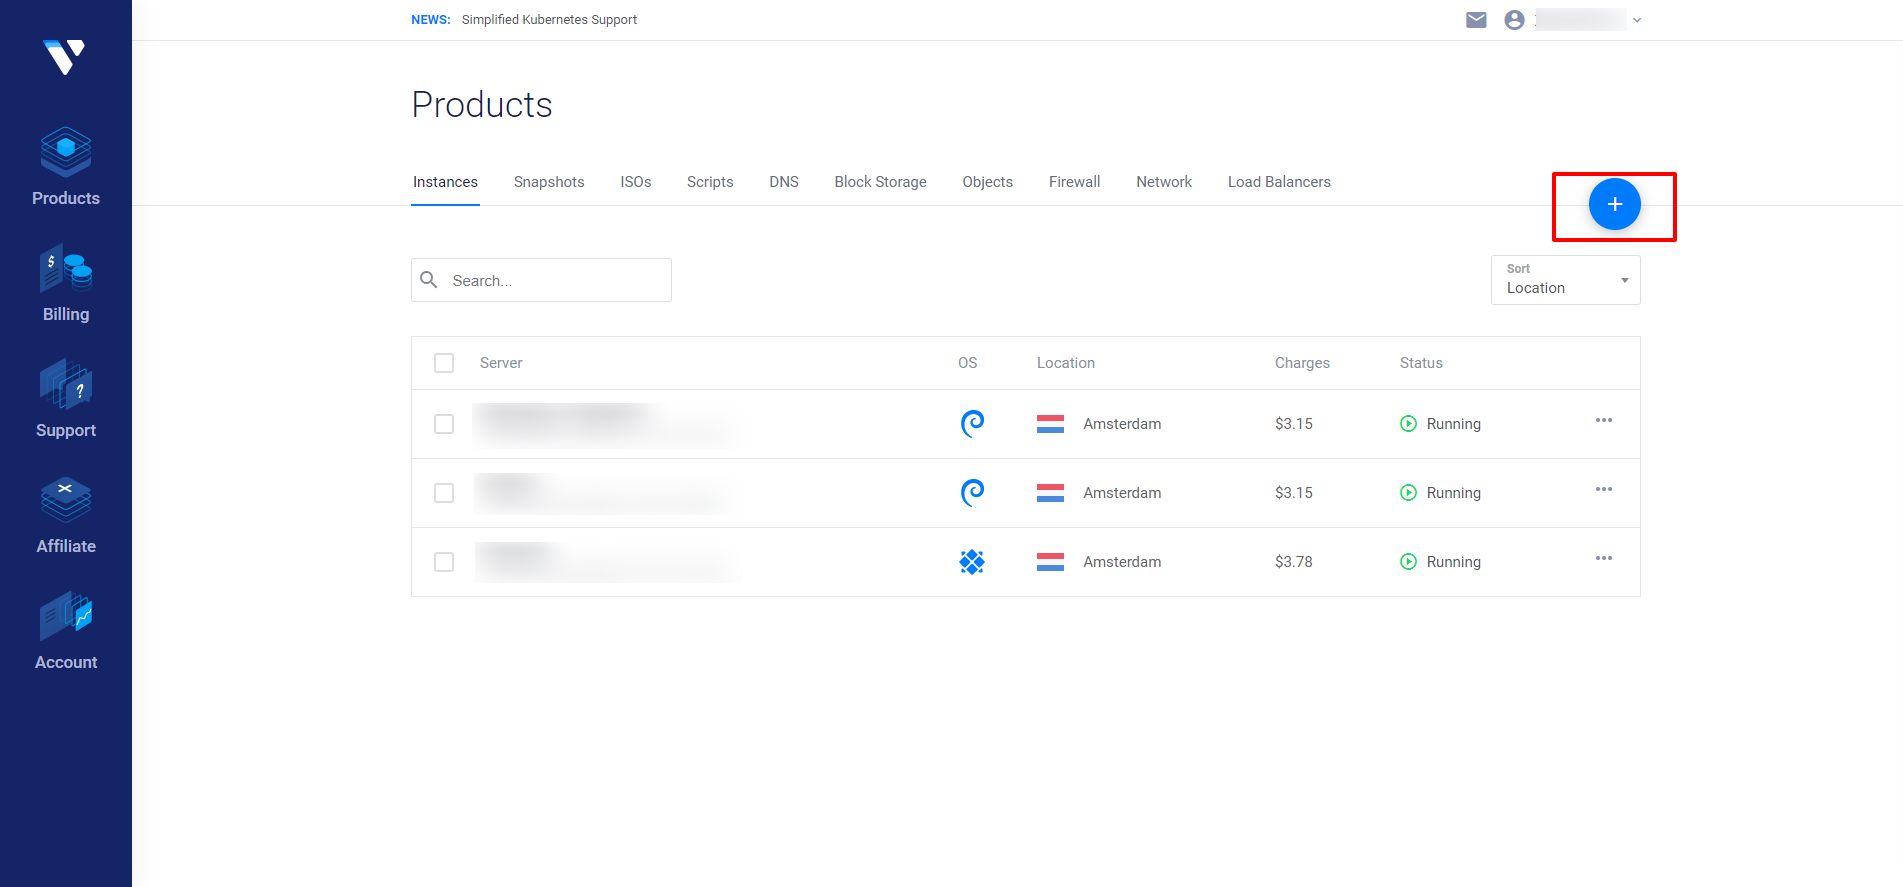The width and height of the screenshot is (1903, 887).
Task: Open Billing section in sidebar
Action: coord(66,283)
